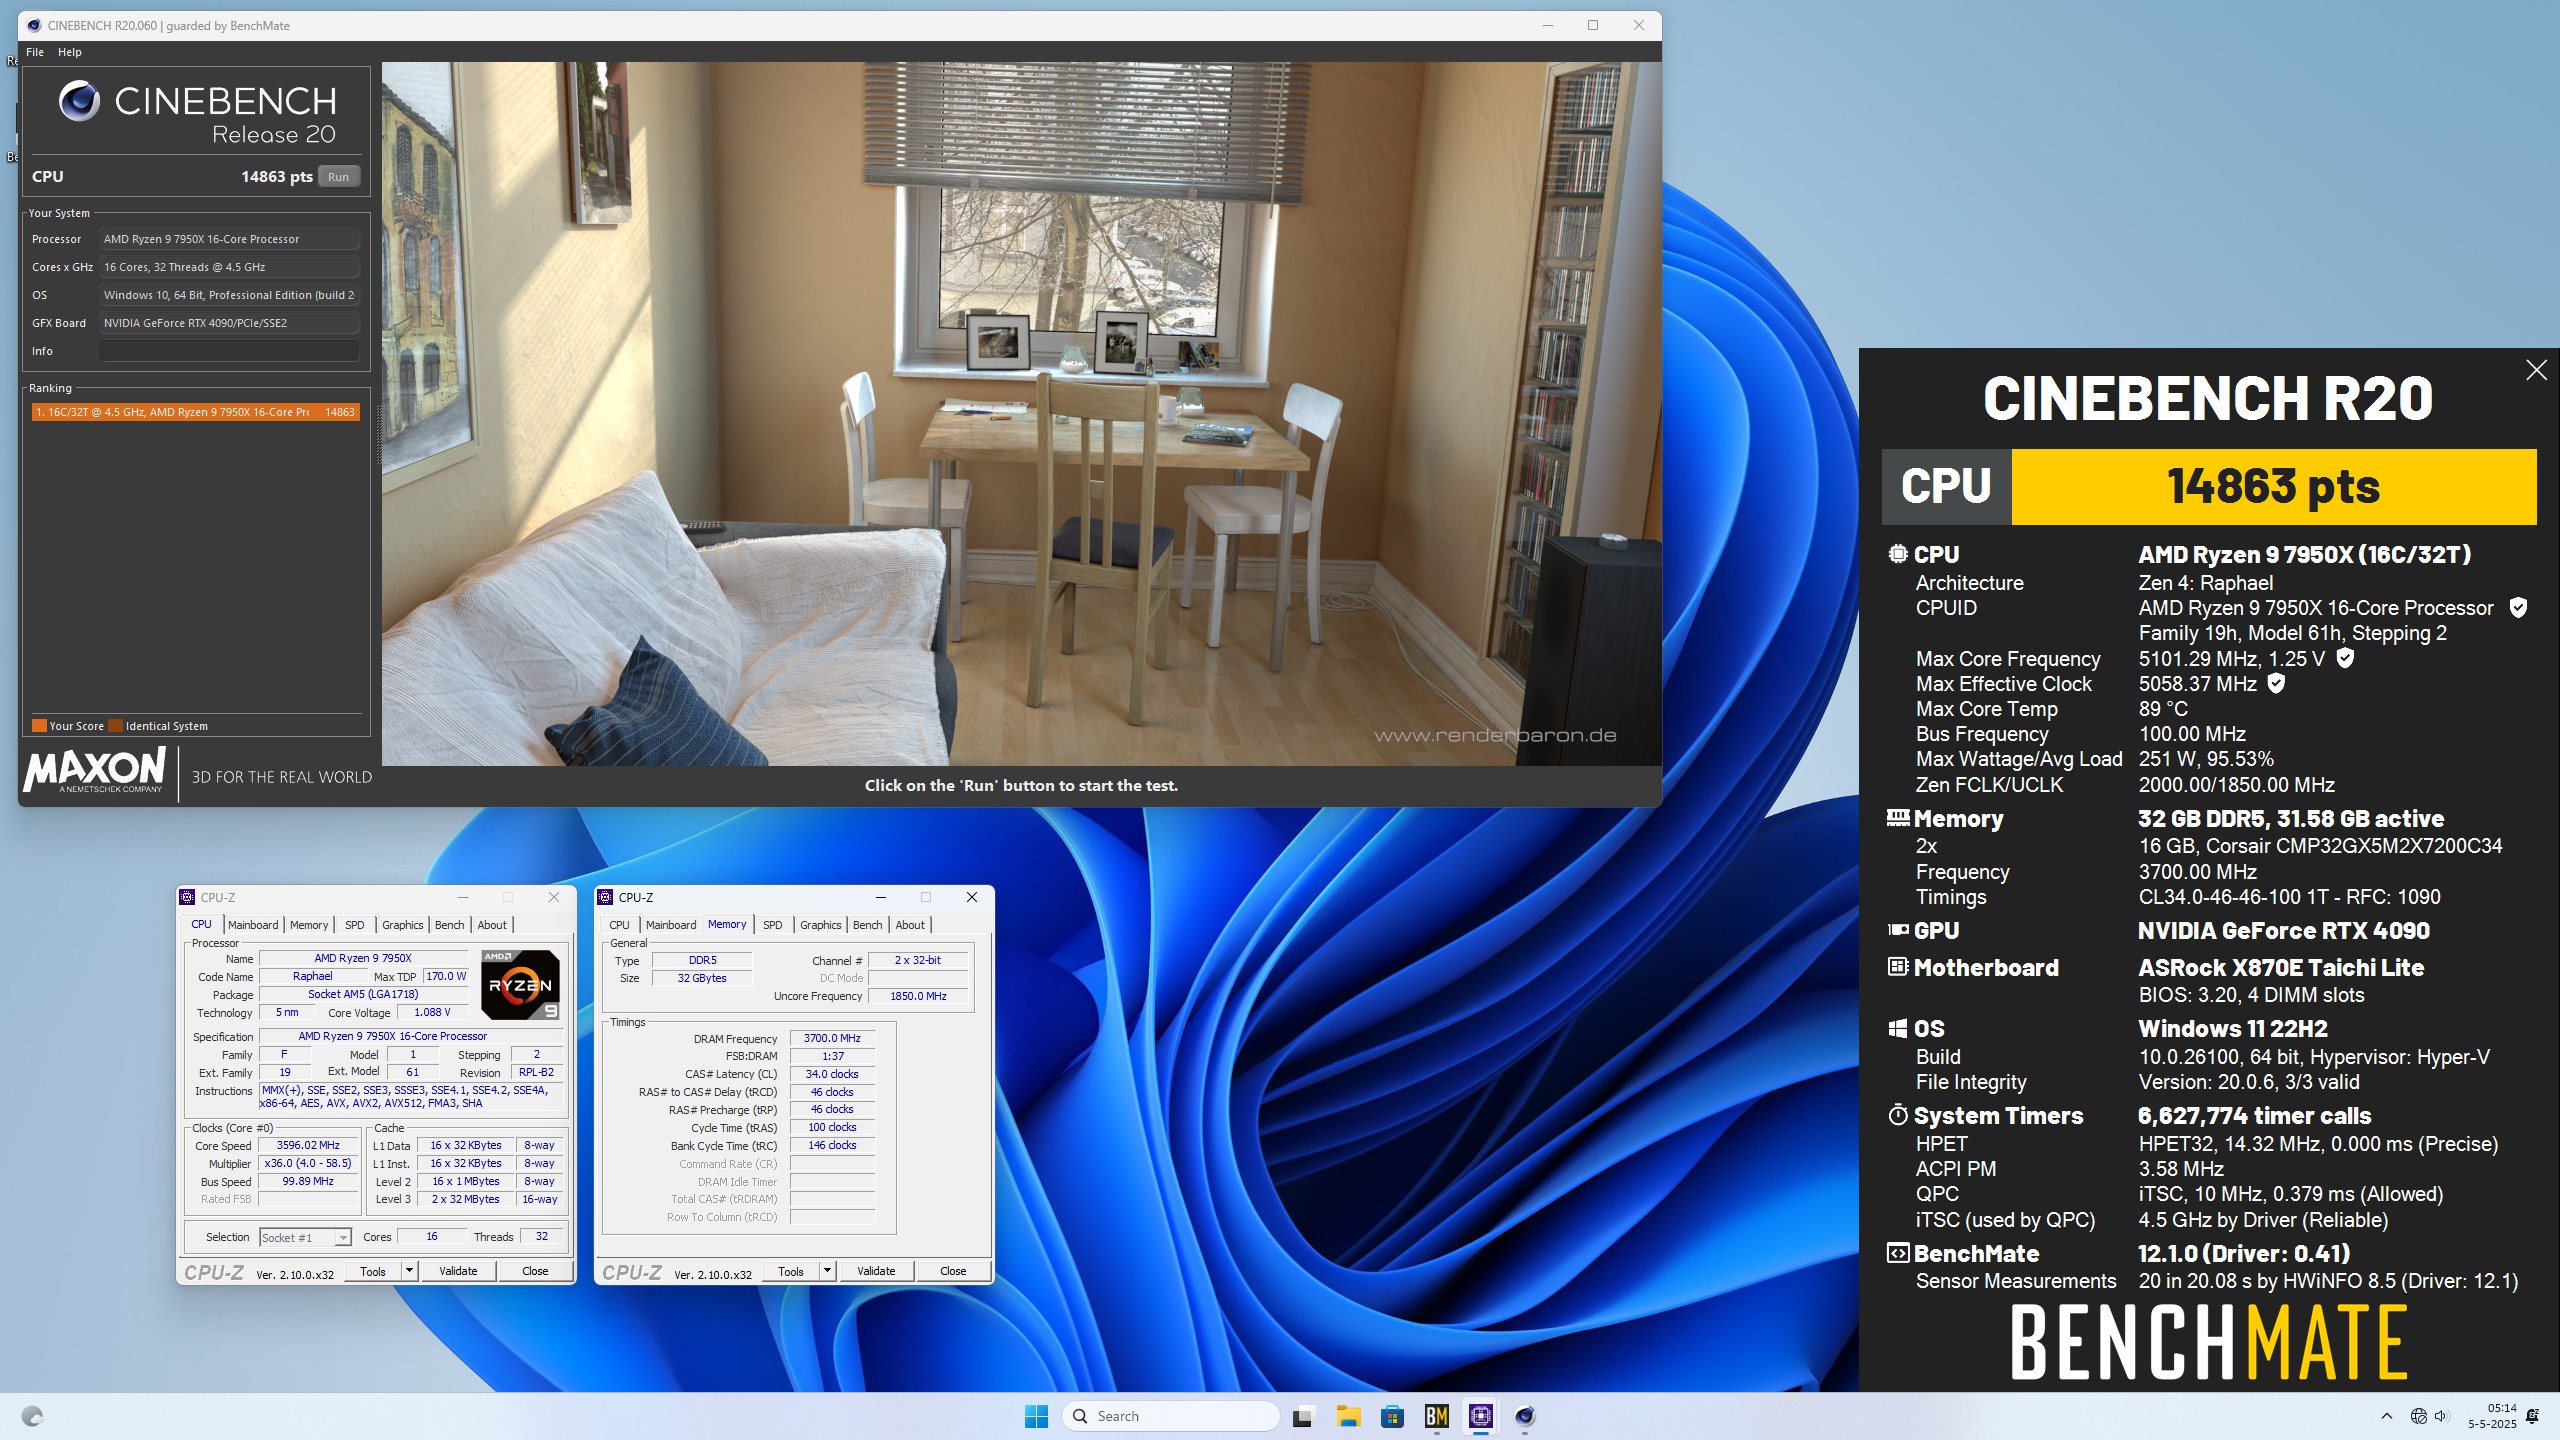Open File Explorer from the taskbar
This screenshot has width=2560, height=1440.
click(x=1348, y=1416)
